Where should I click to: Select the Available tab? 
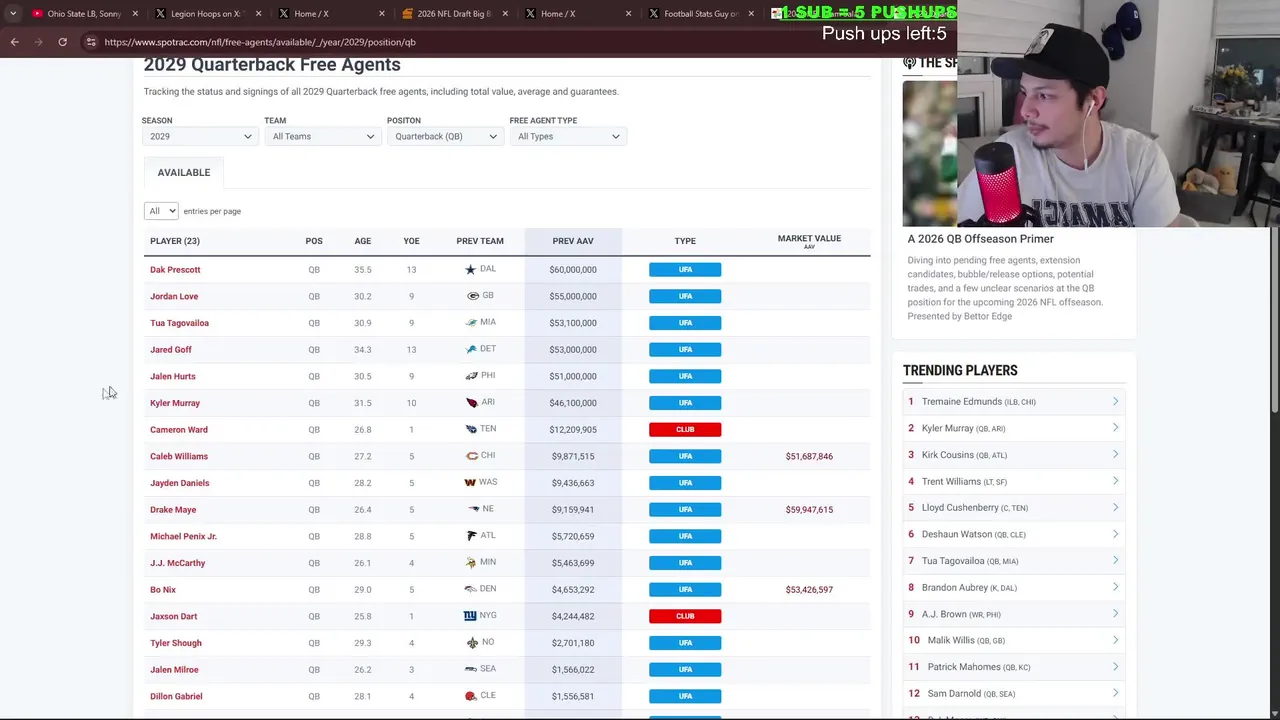tap(184, 172)
